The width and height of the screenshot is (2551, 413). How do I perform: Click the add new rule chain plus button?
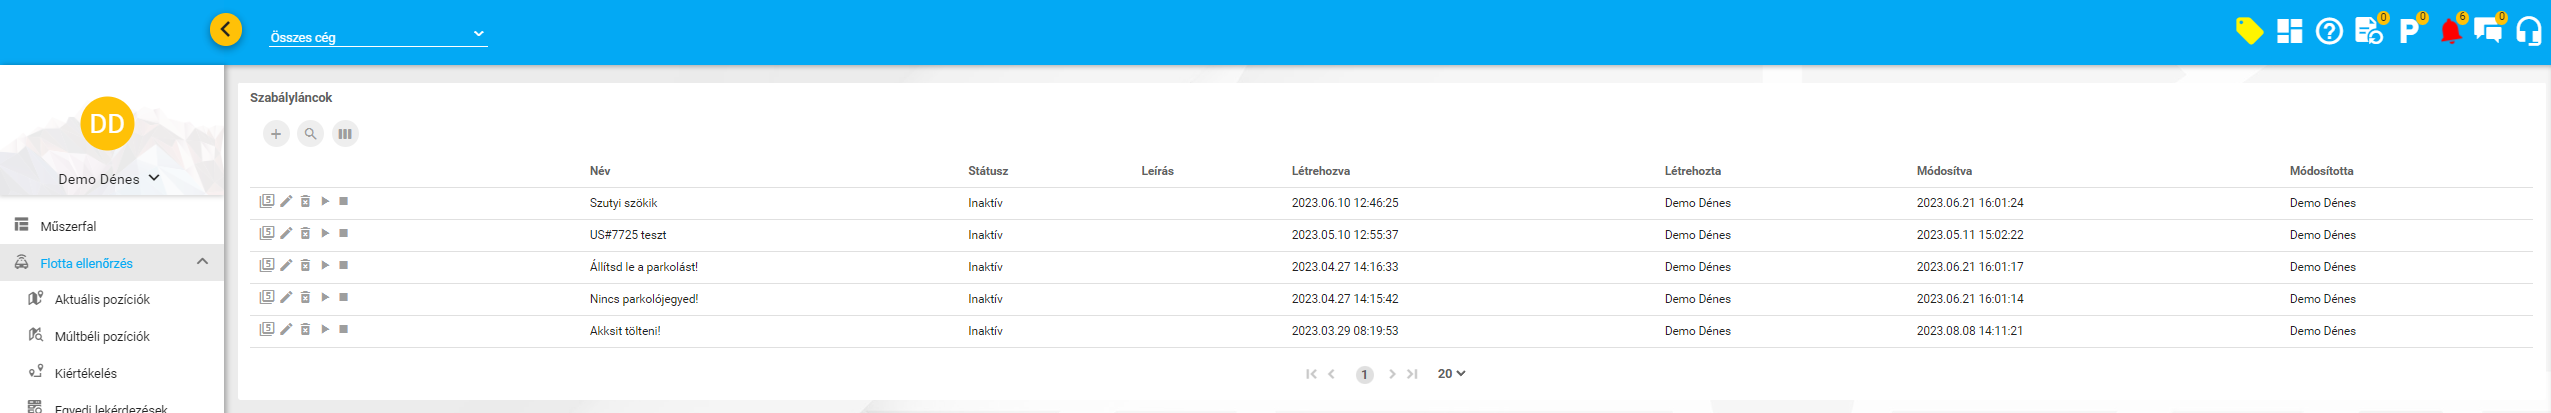coord(276,134)
